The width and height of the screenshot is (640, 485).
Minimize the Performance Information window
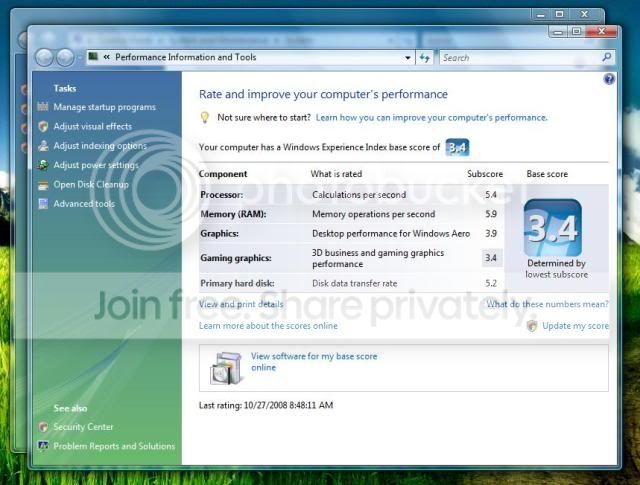558,31
